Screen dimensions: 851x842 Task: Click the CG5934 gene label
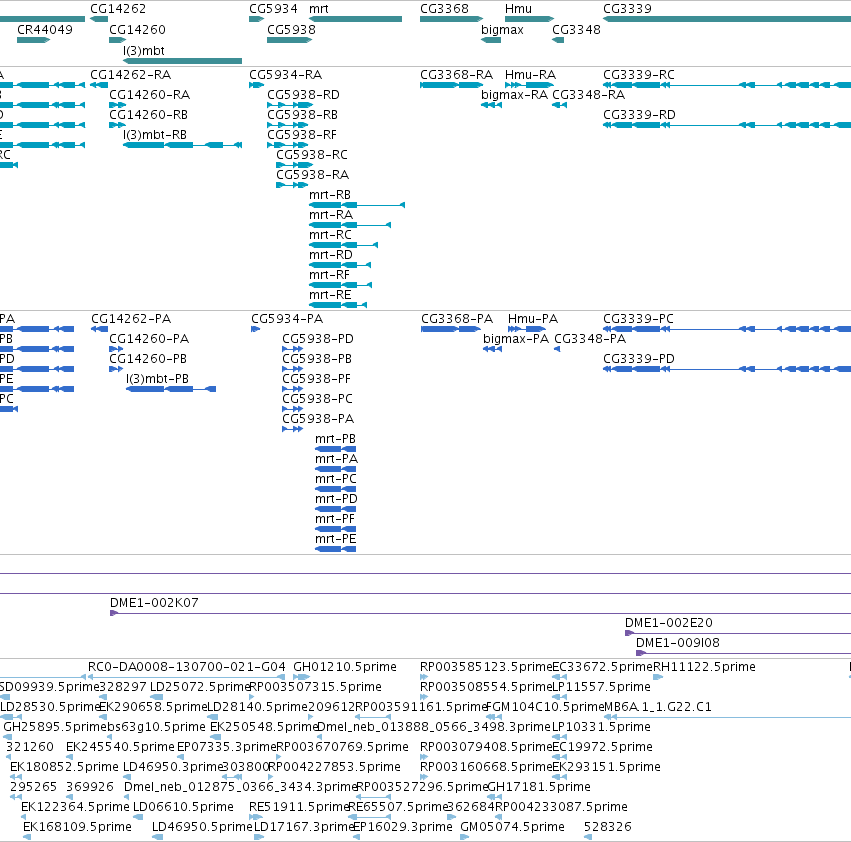point(274,9)
